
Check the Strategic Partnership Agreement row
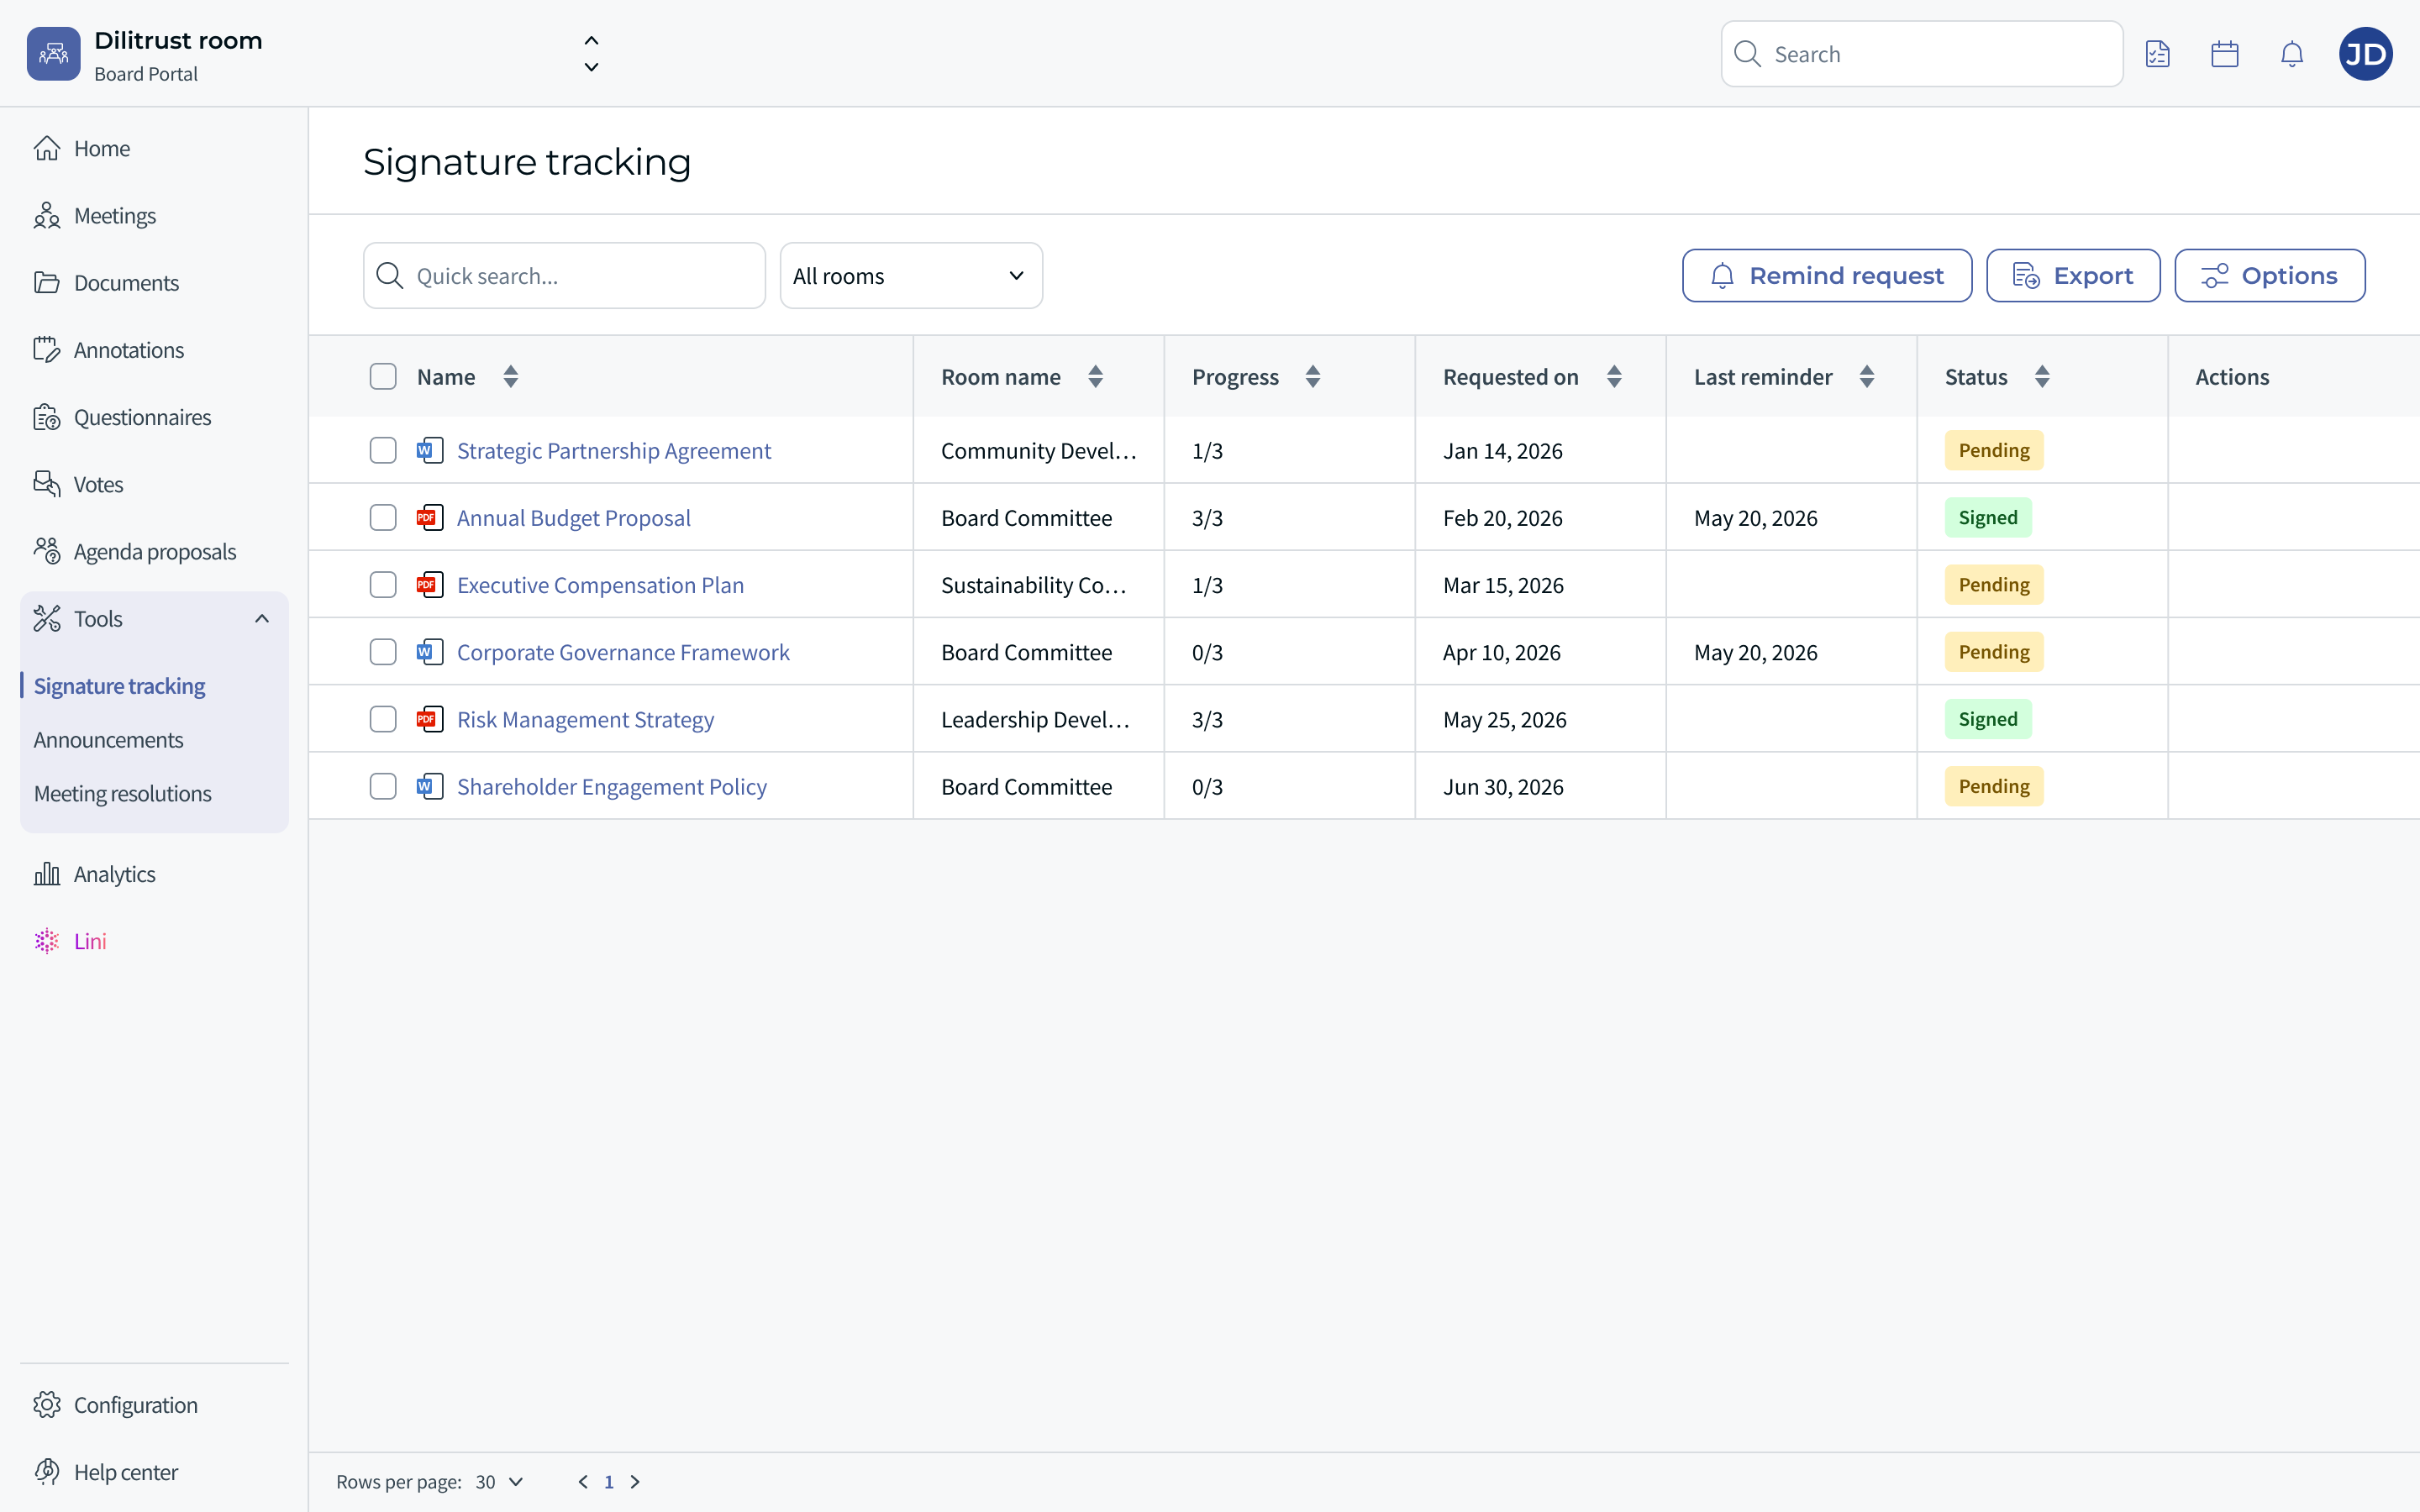click(x=383, y=450)
